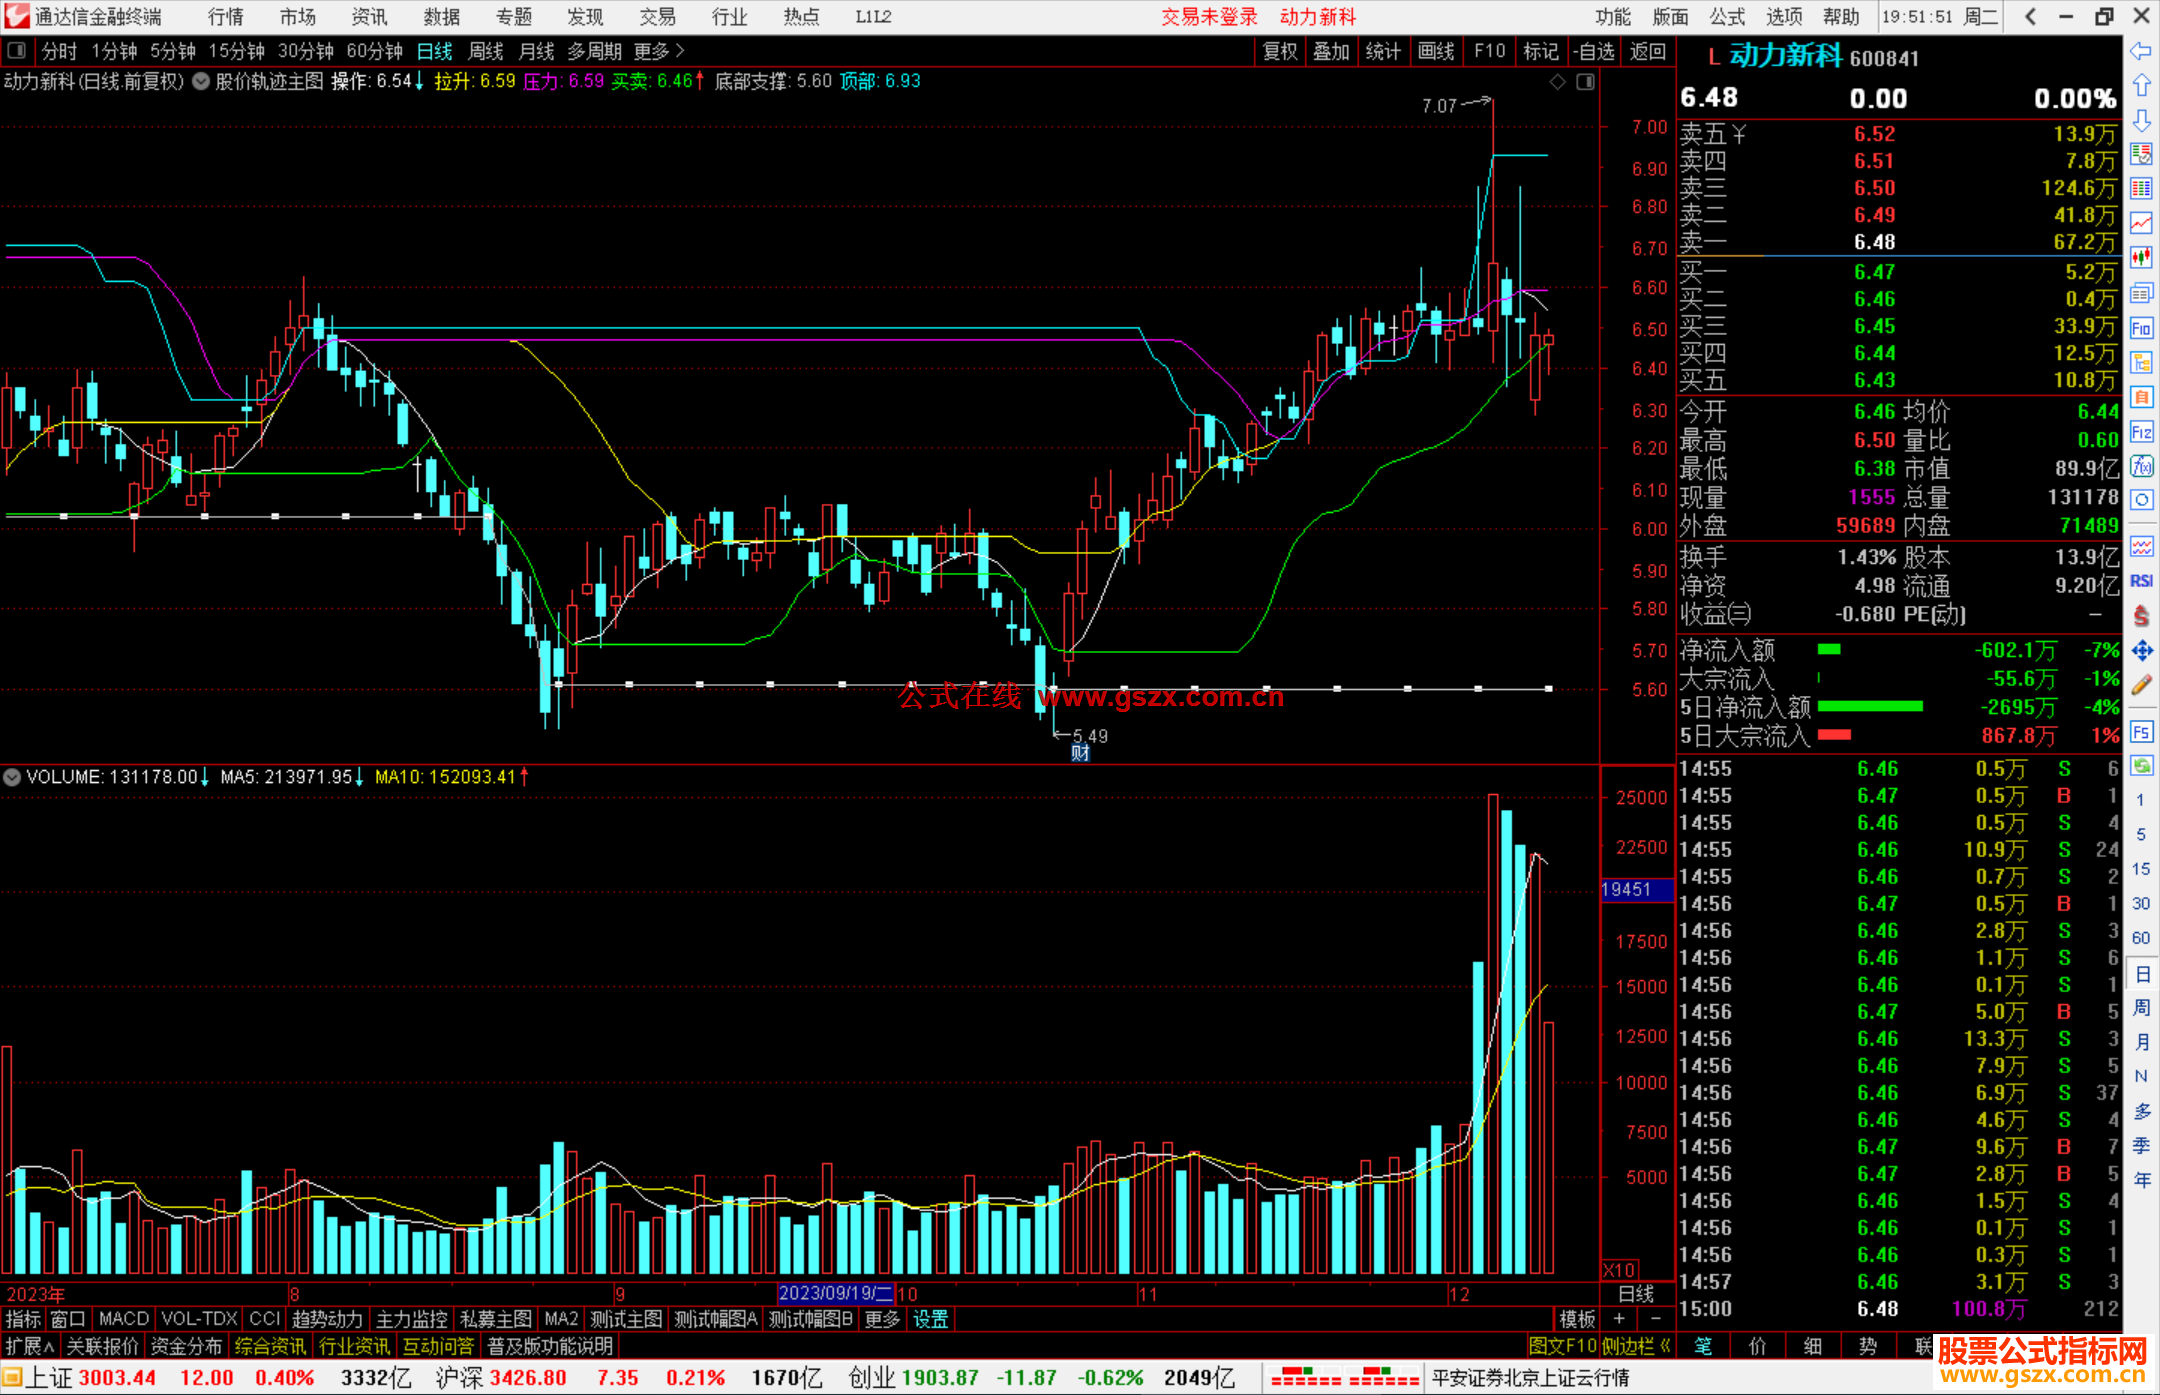Open the 行情 menu

click(225, 17)
